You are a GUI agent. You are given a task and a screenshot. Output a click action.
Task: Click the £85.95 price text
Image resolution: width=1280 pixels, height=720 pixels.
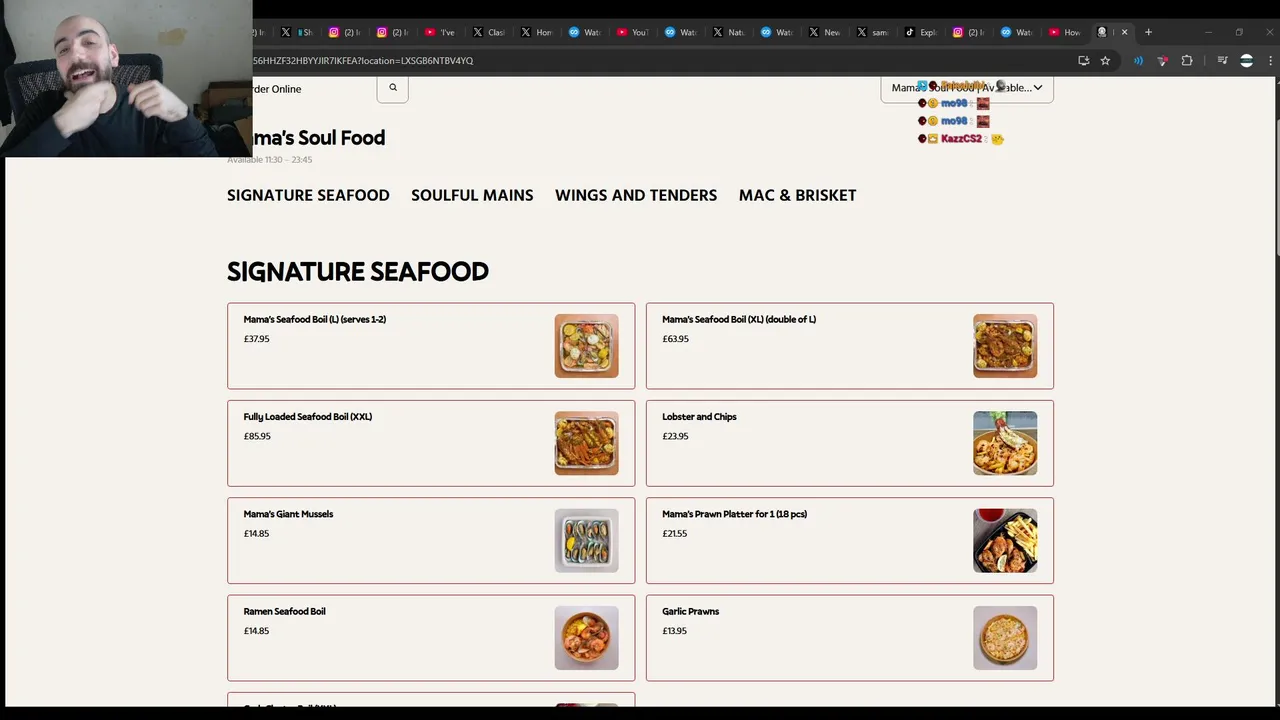click(257, 436)
